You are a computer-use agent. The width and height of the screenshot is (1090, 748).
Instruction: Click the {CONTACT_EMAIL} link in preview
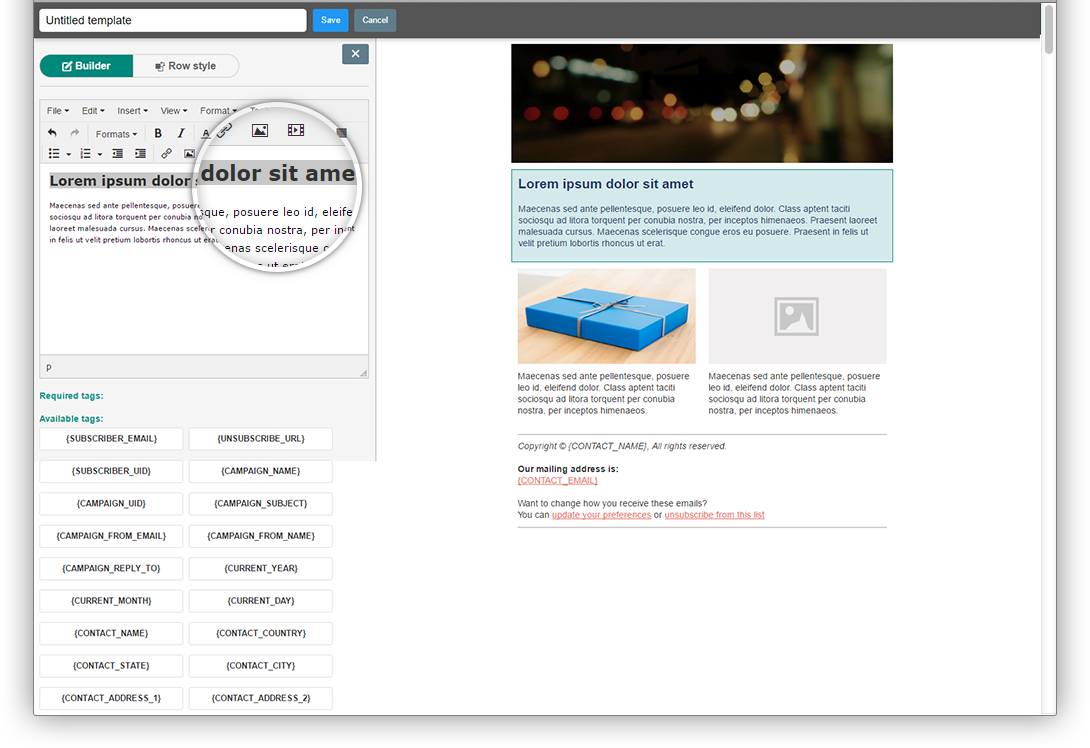click(558, 480)
